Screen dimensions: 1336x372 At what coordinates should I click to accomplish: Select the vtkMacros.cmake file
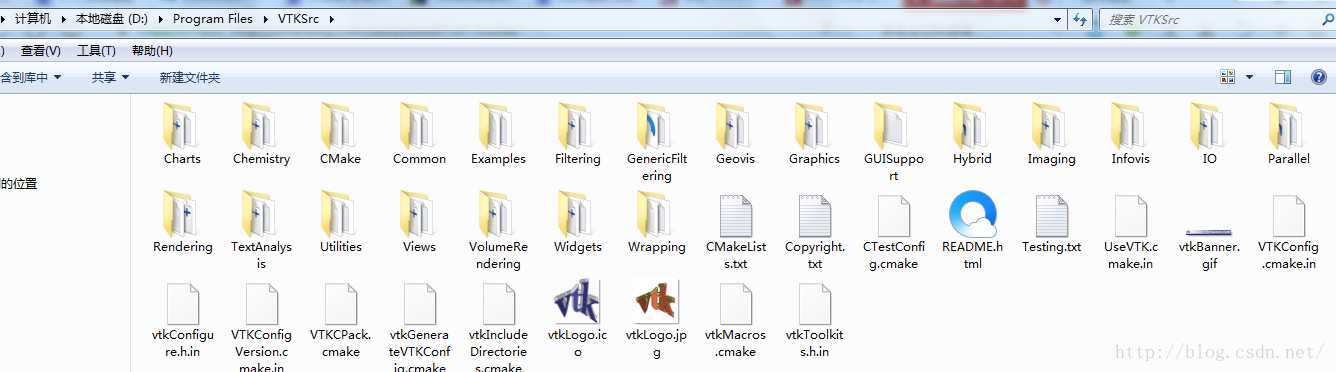click(735, 319)
